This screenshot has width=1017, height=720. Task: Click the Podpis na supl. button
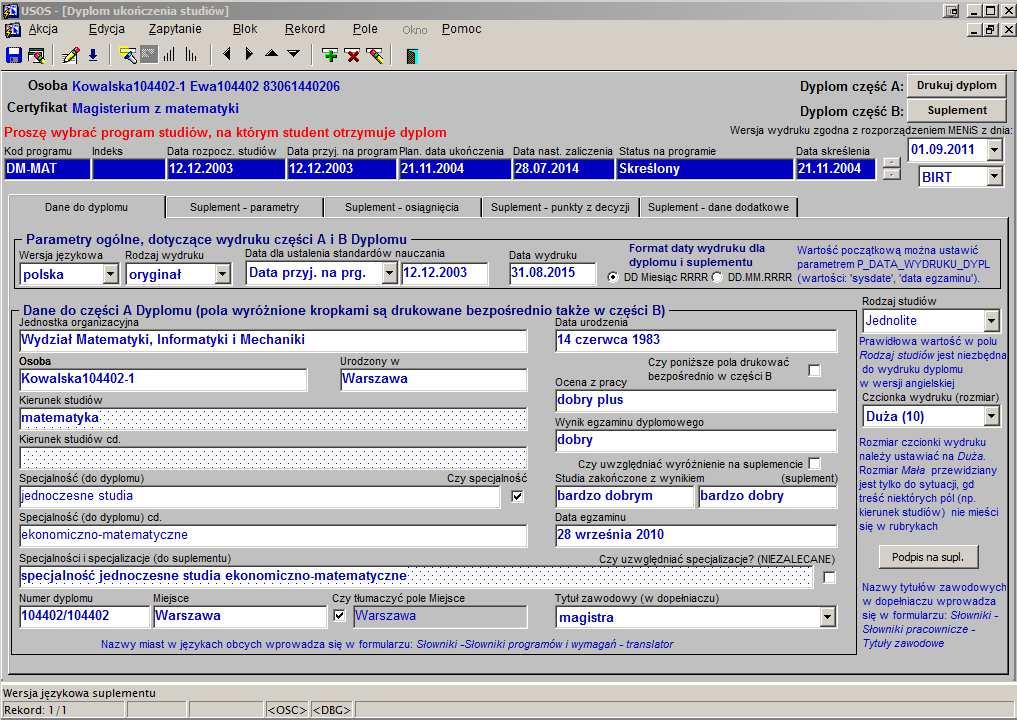tap(927, 557)
